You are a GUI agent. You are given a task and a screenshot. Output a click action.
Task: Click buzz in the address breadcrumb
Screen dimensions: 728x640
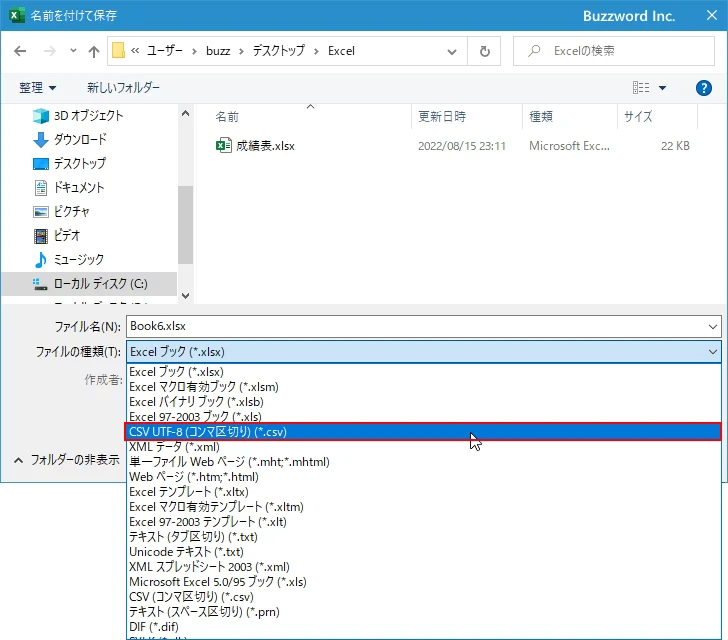point(218,51)
